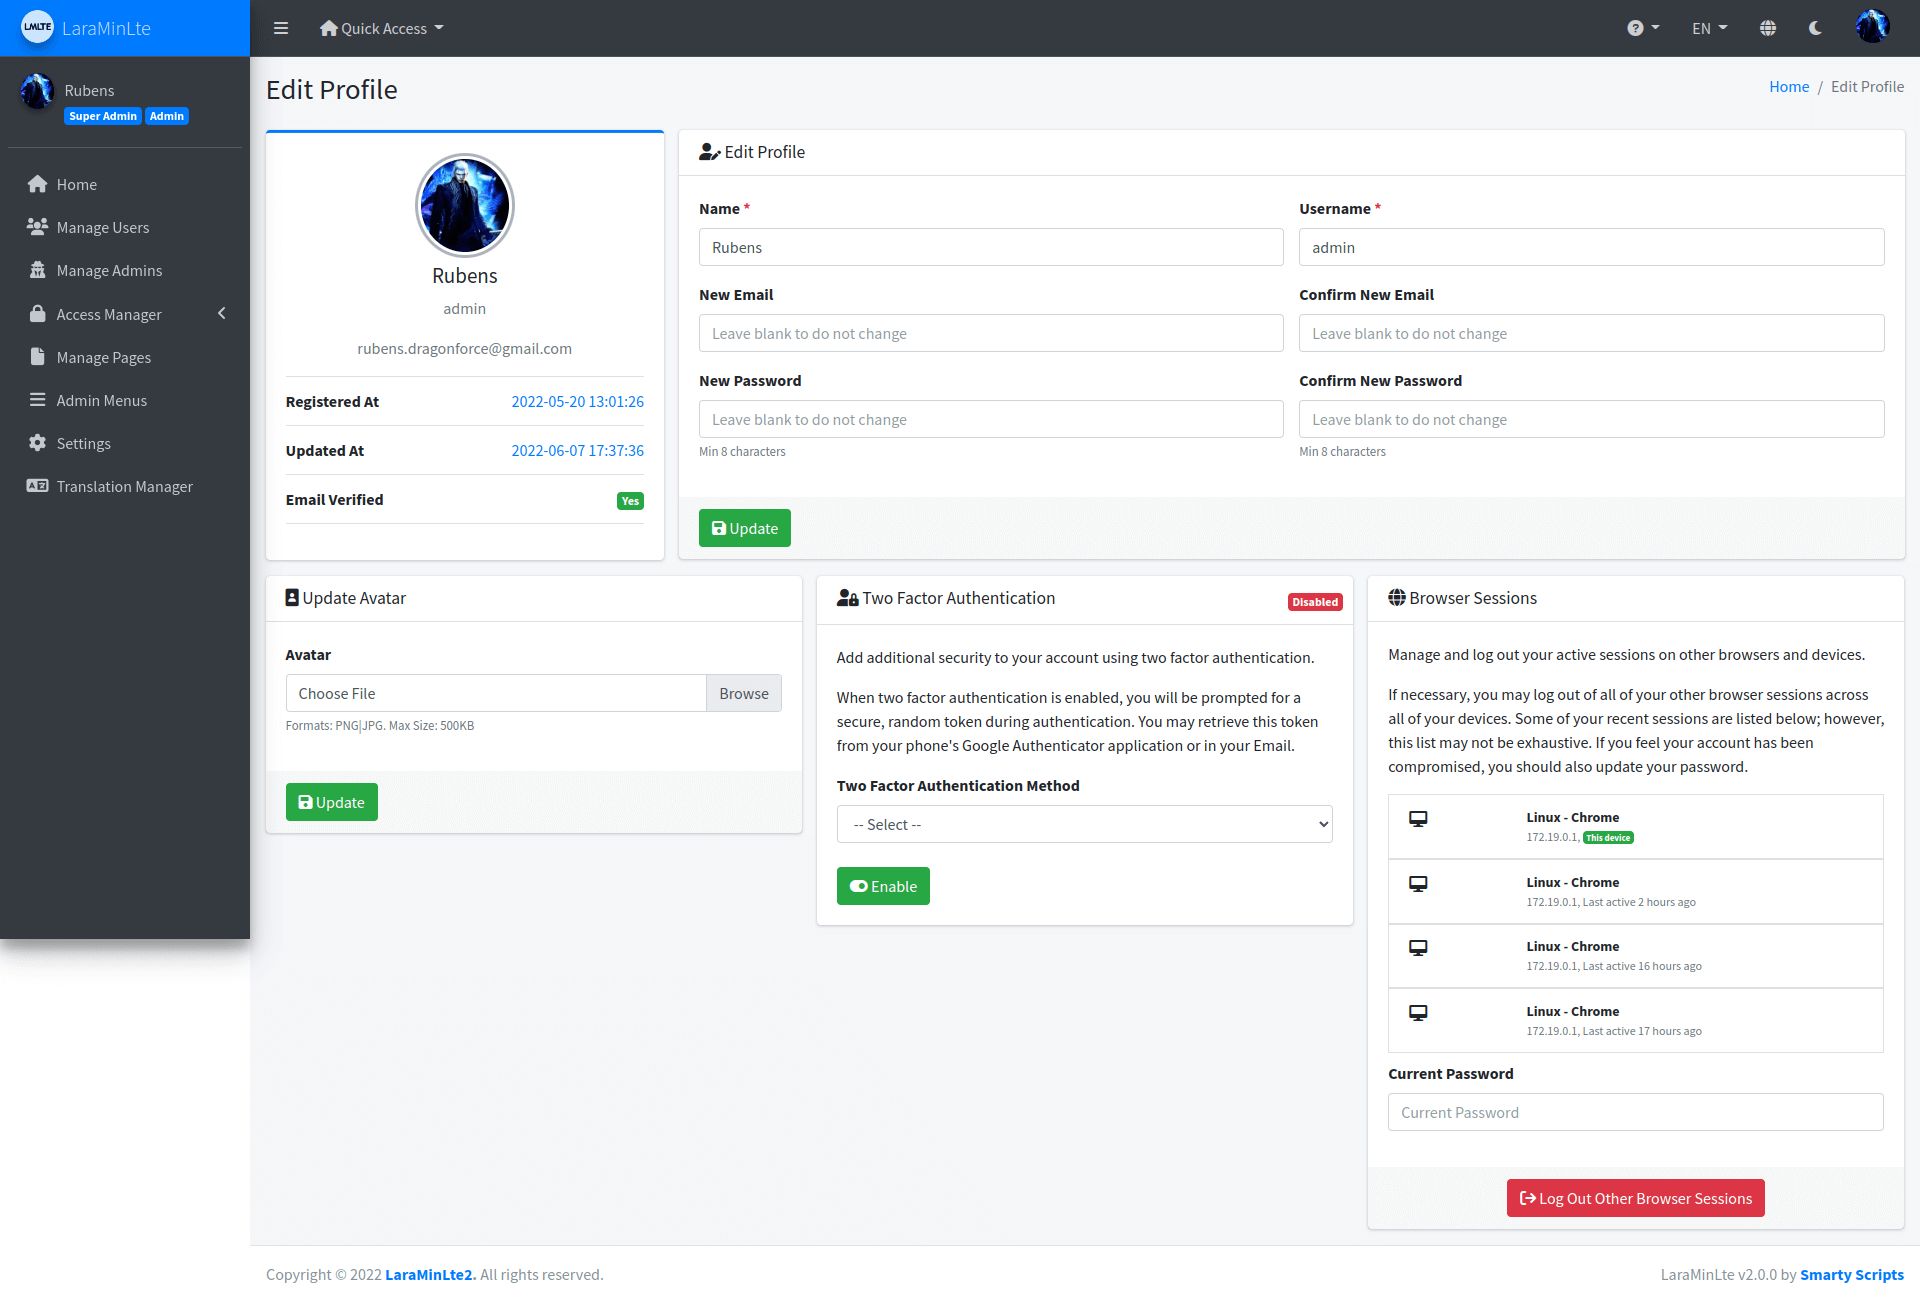This screenshot has height=1302, width=1920.
Task: Go to Translation Manager
Action: pyautogui.click(x=124, y=486)
